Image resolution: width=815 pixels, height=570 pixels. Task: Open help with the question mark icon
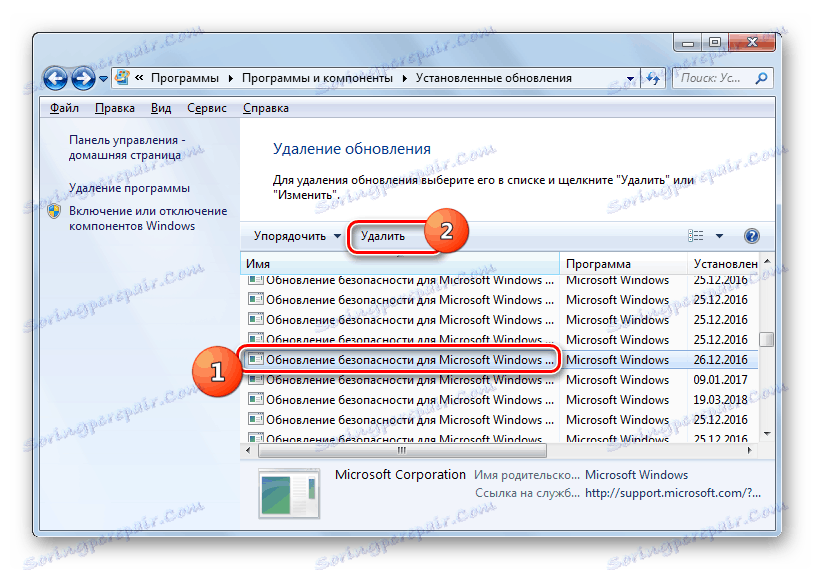(752, 236)
